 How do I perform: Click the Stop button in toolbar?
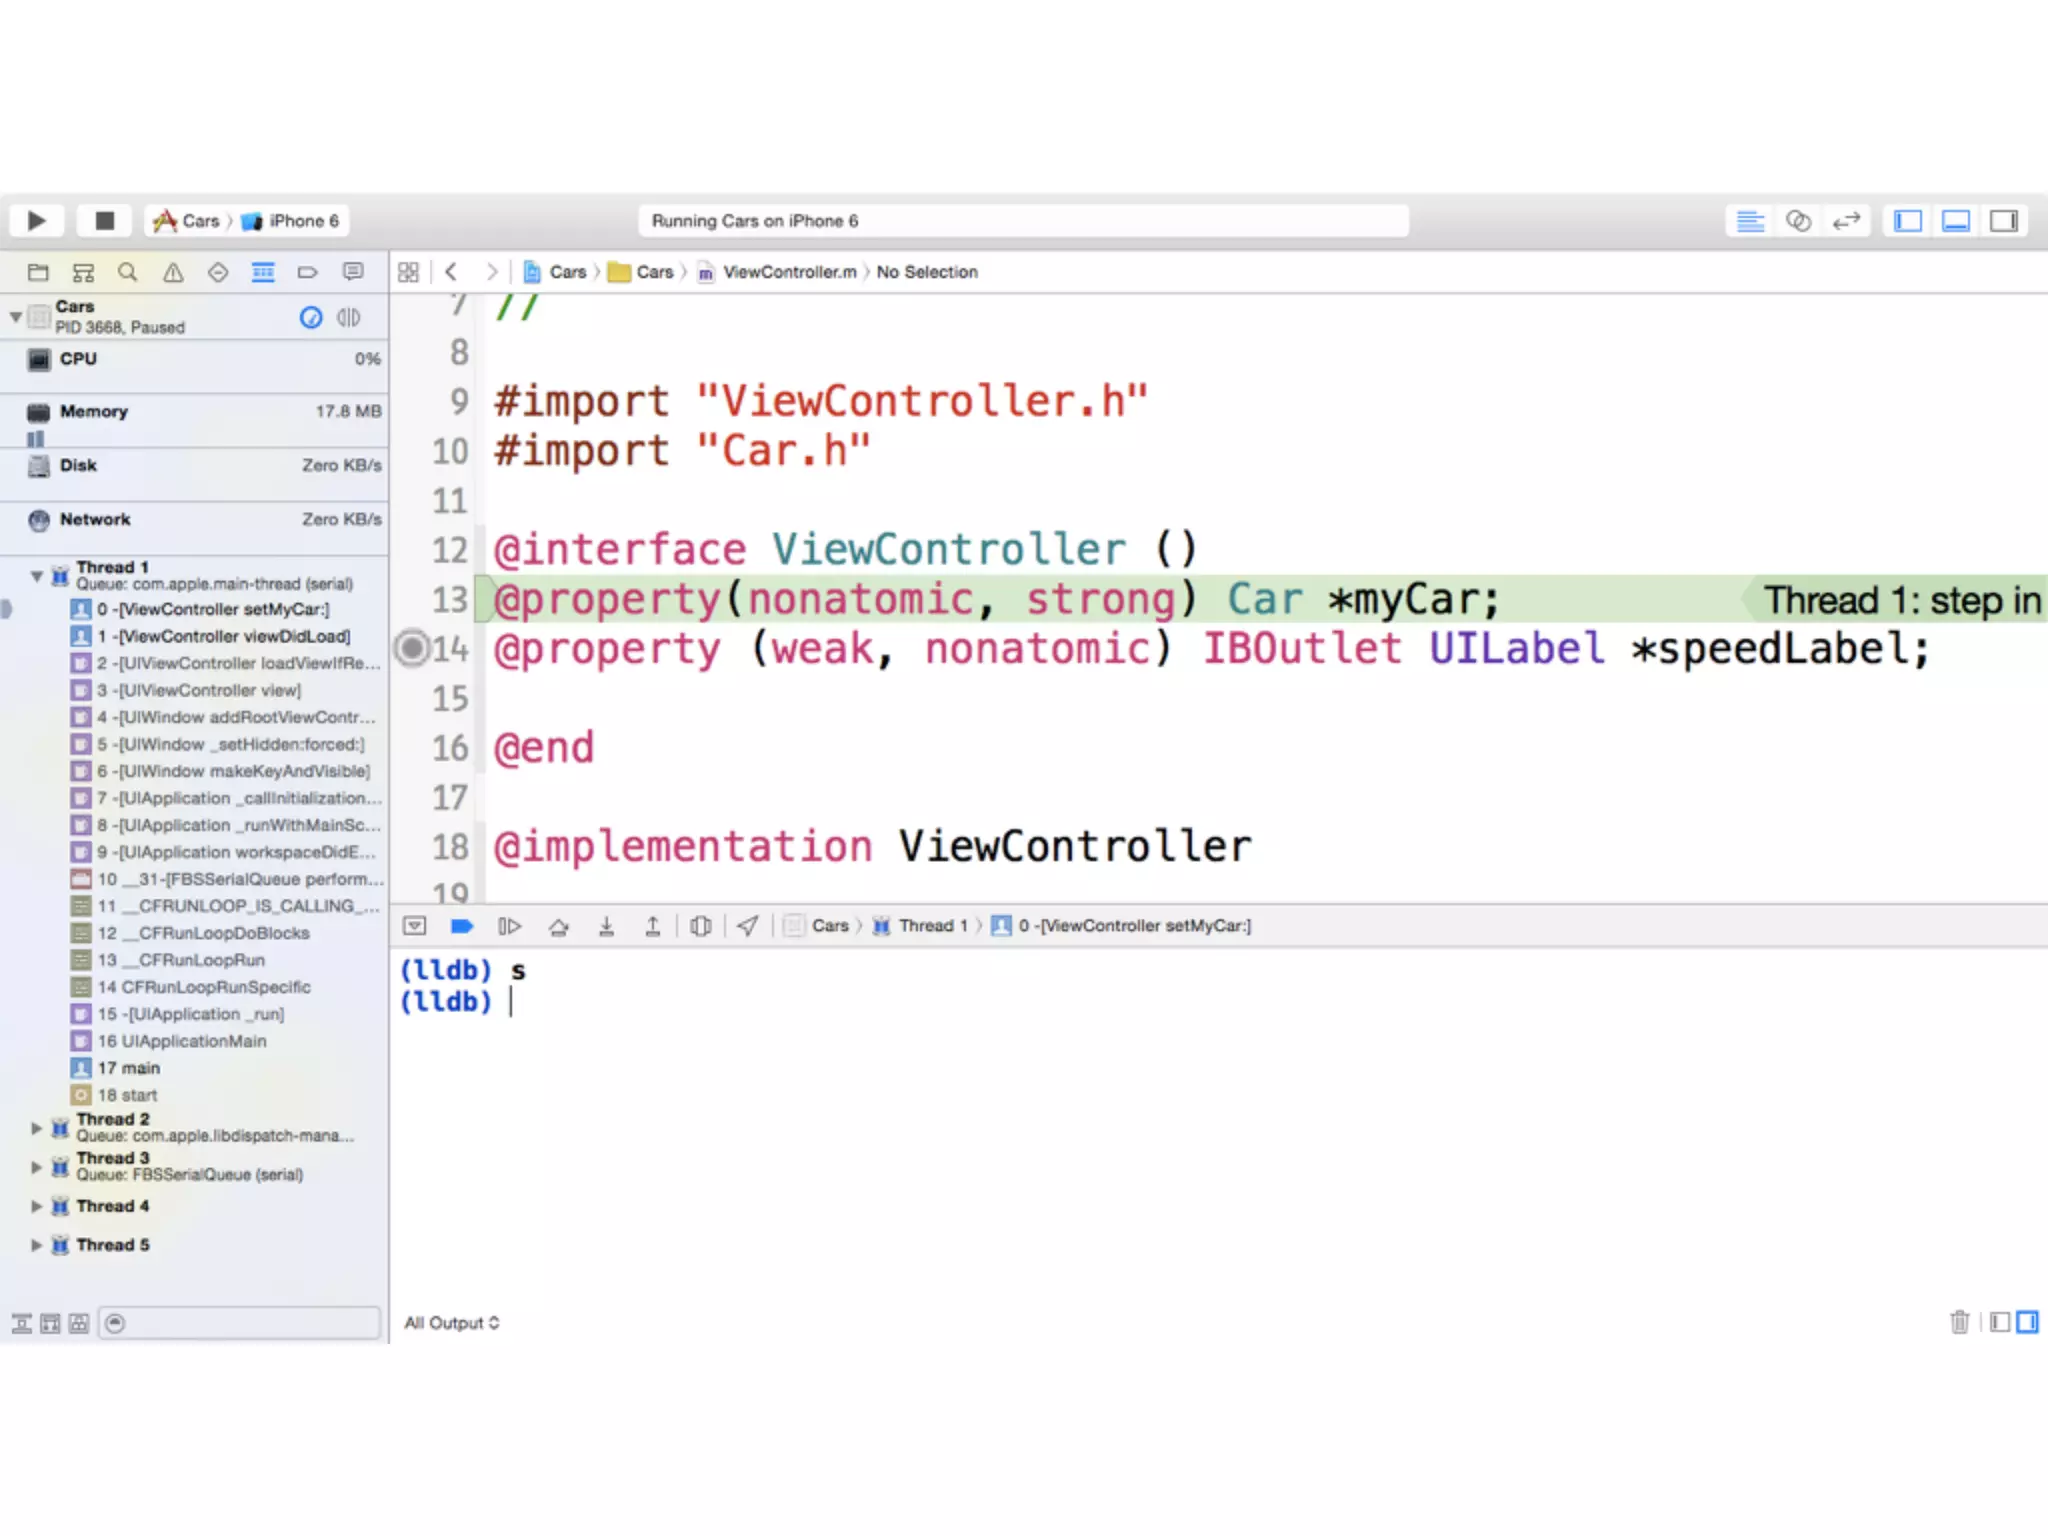point(104,220)
